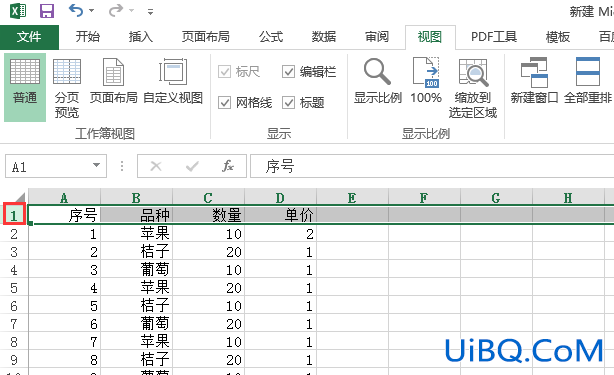Select the 视图 tab

430,37
